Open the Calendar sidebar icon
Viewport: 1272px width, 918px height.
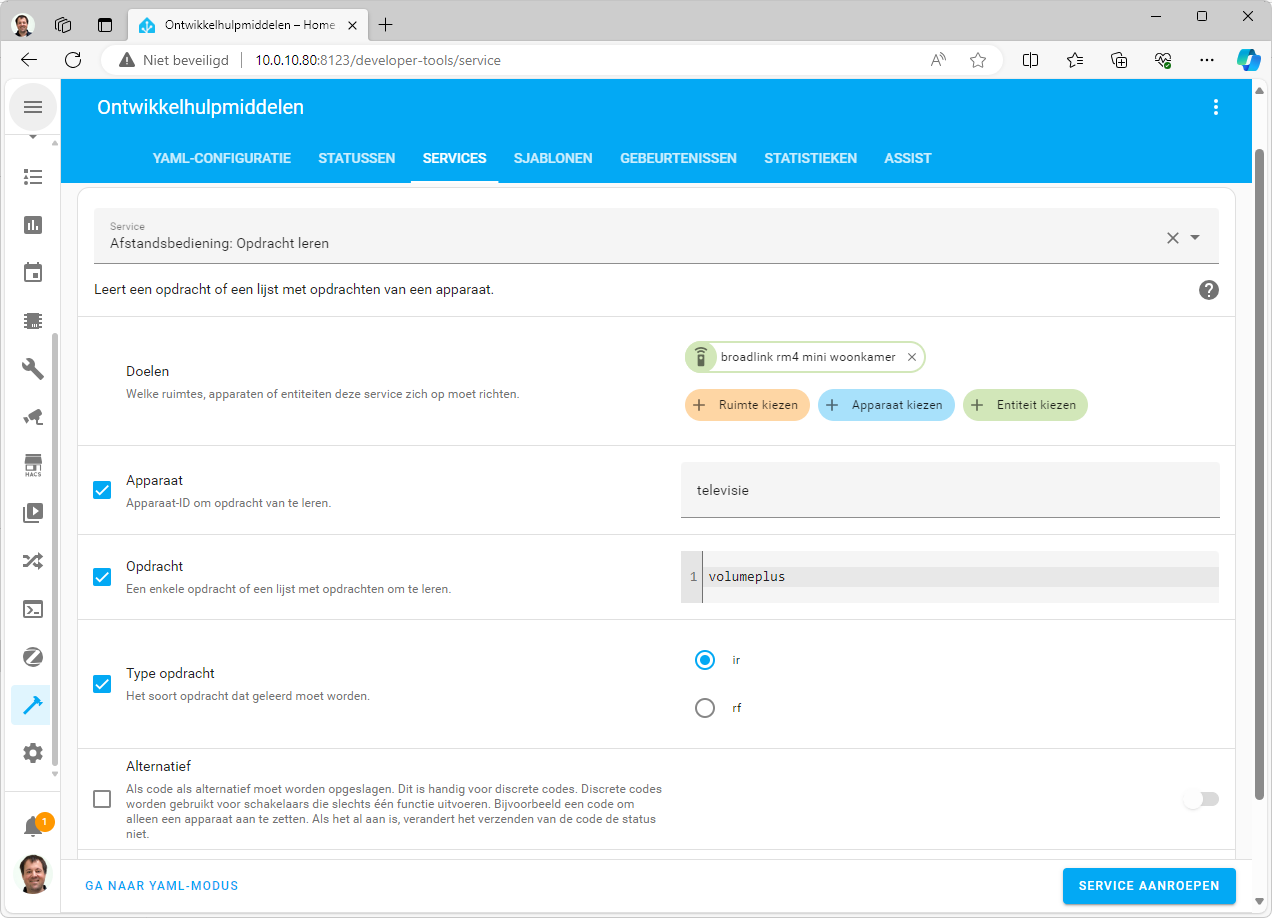[x=33, y=273]
